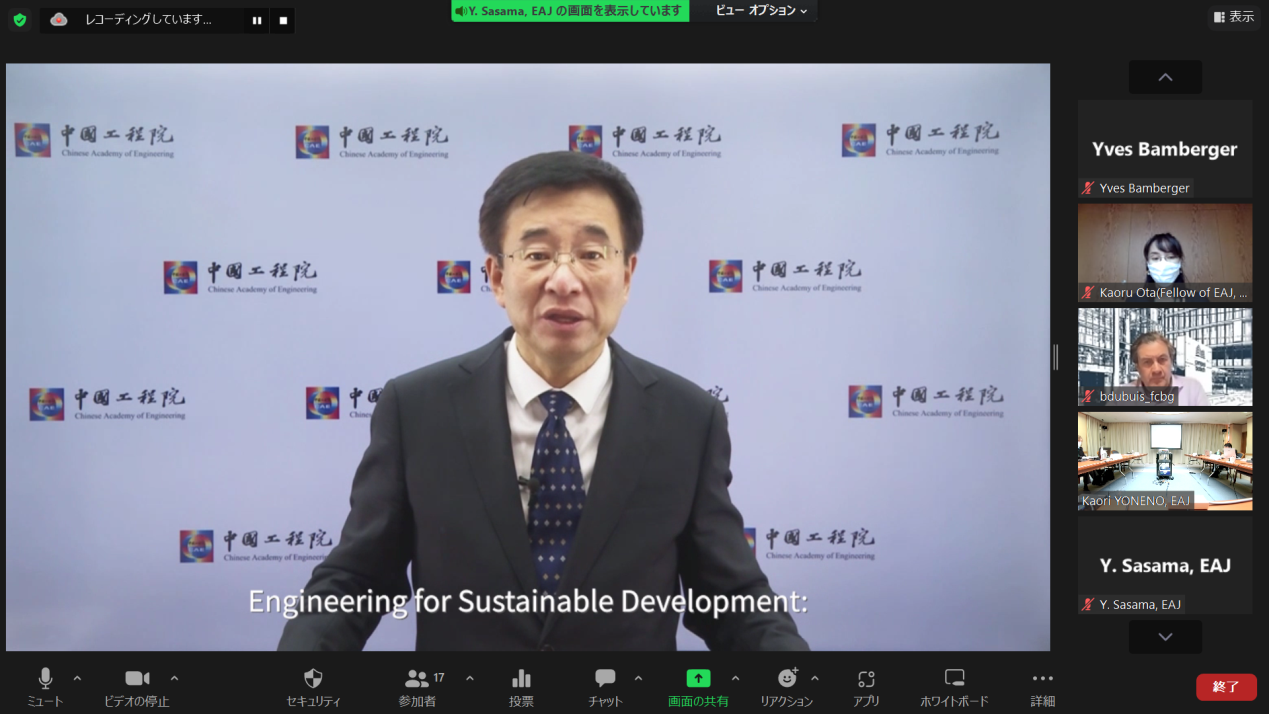The image size is (1269, 714).
Task: Open the Apps icon
Action: [x=866, y=679]
